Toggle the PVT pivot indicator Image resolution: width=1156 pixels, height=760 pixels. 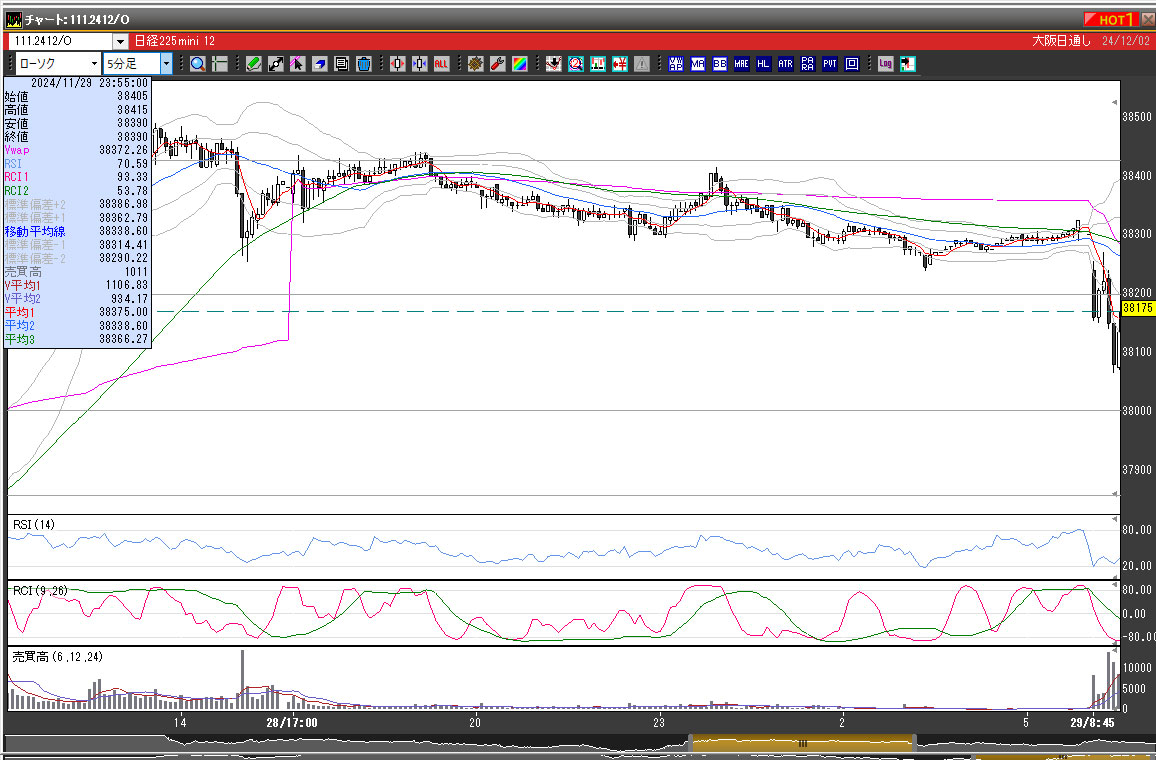click(x=829, y=64)
